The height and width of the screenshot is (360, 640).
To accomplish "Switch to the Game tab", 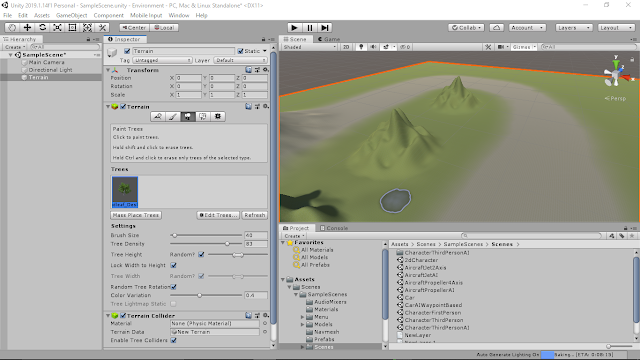I will click(329, 39).
